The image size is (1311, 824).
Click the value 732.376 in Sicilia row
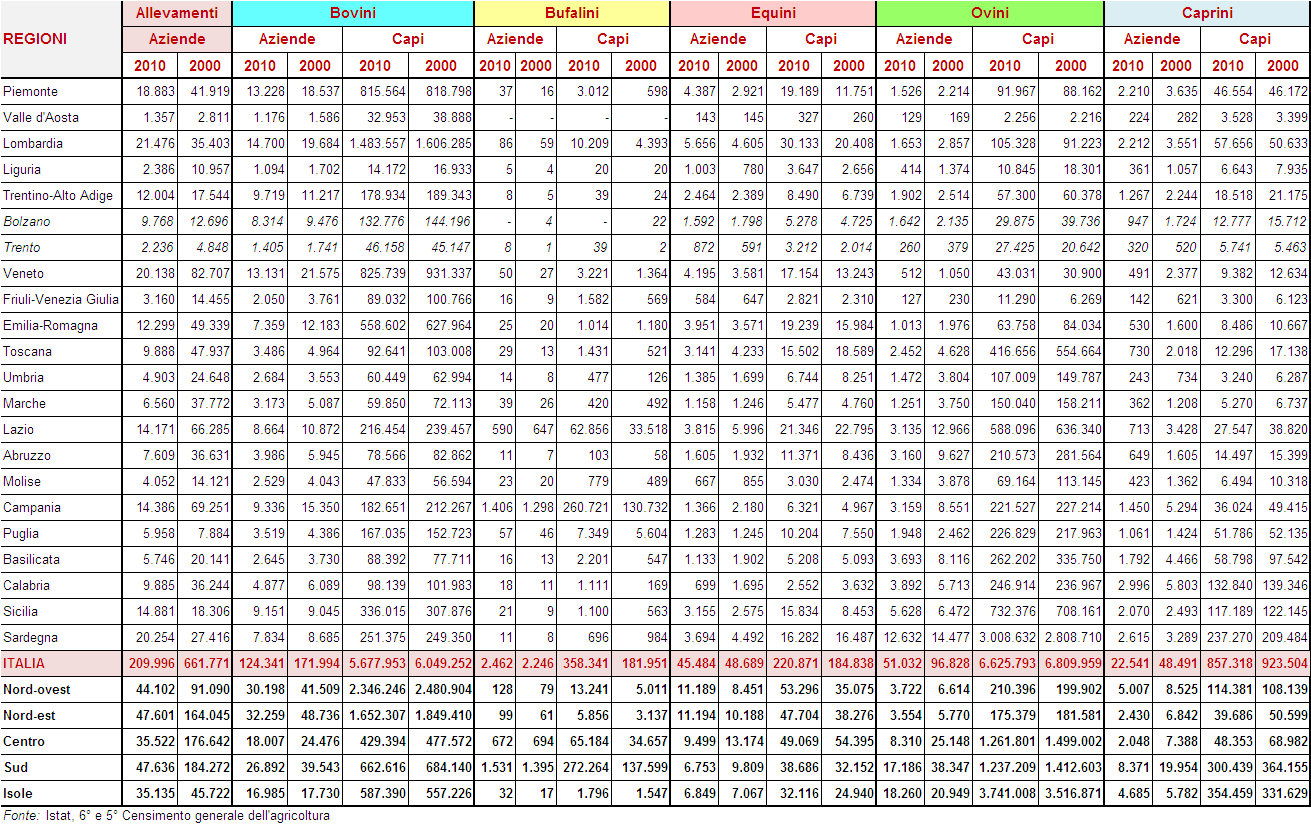(x=1013, y=612)
